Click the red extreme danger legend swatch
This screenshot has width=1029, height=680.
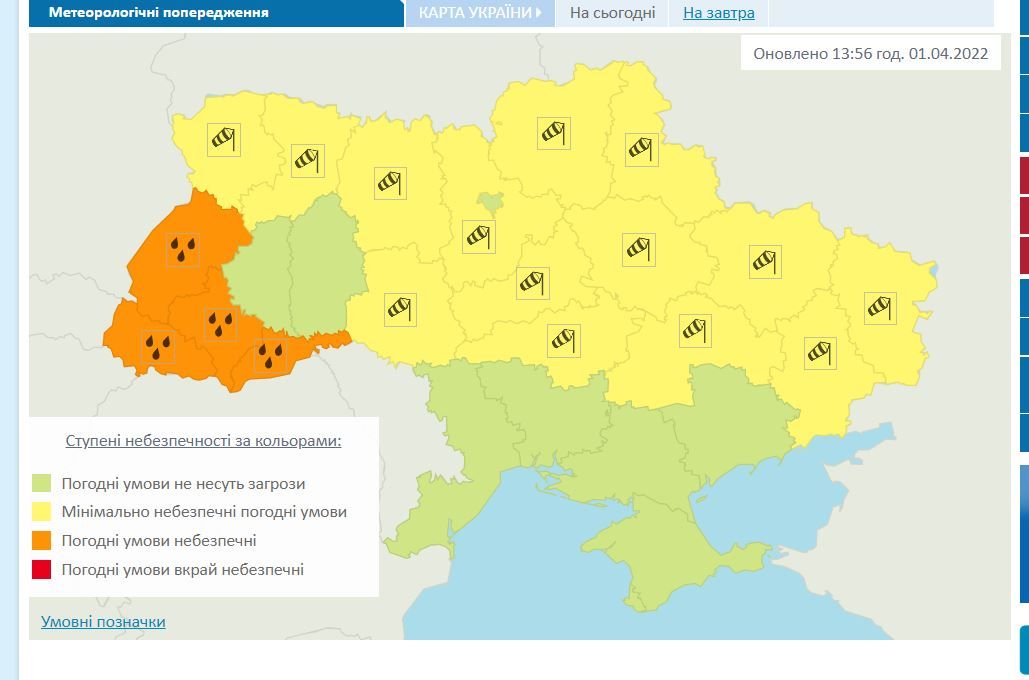[41, 570]
